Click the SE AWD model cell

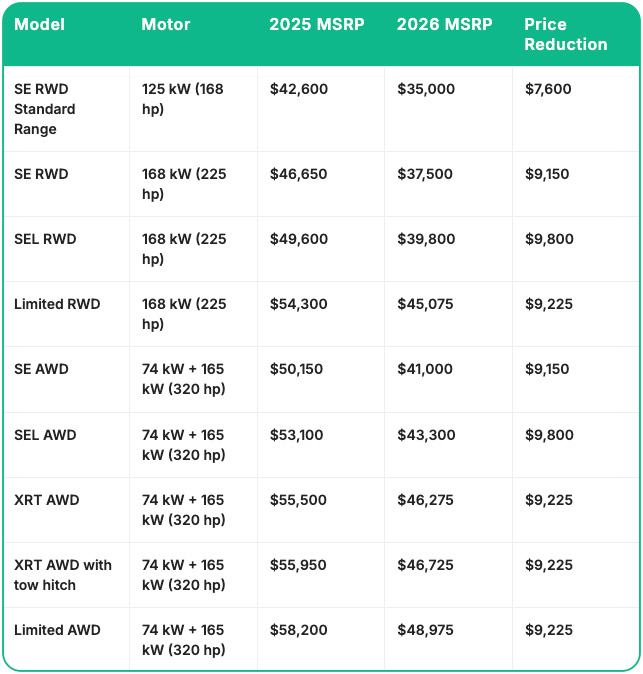click(41, 369)
